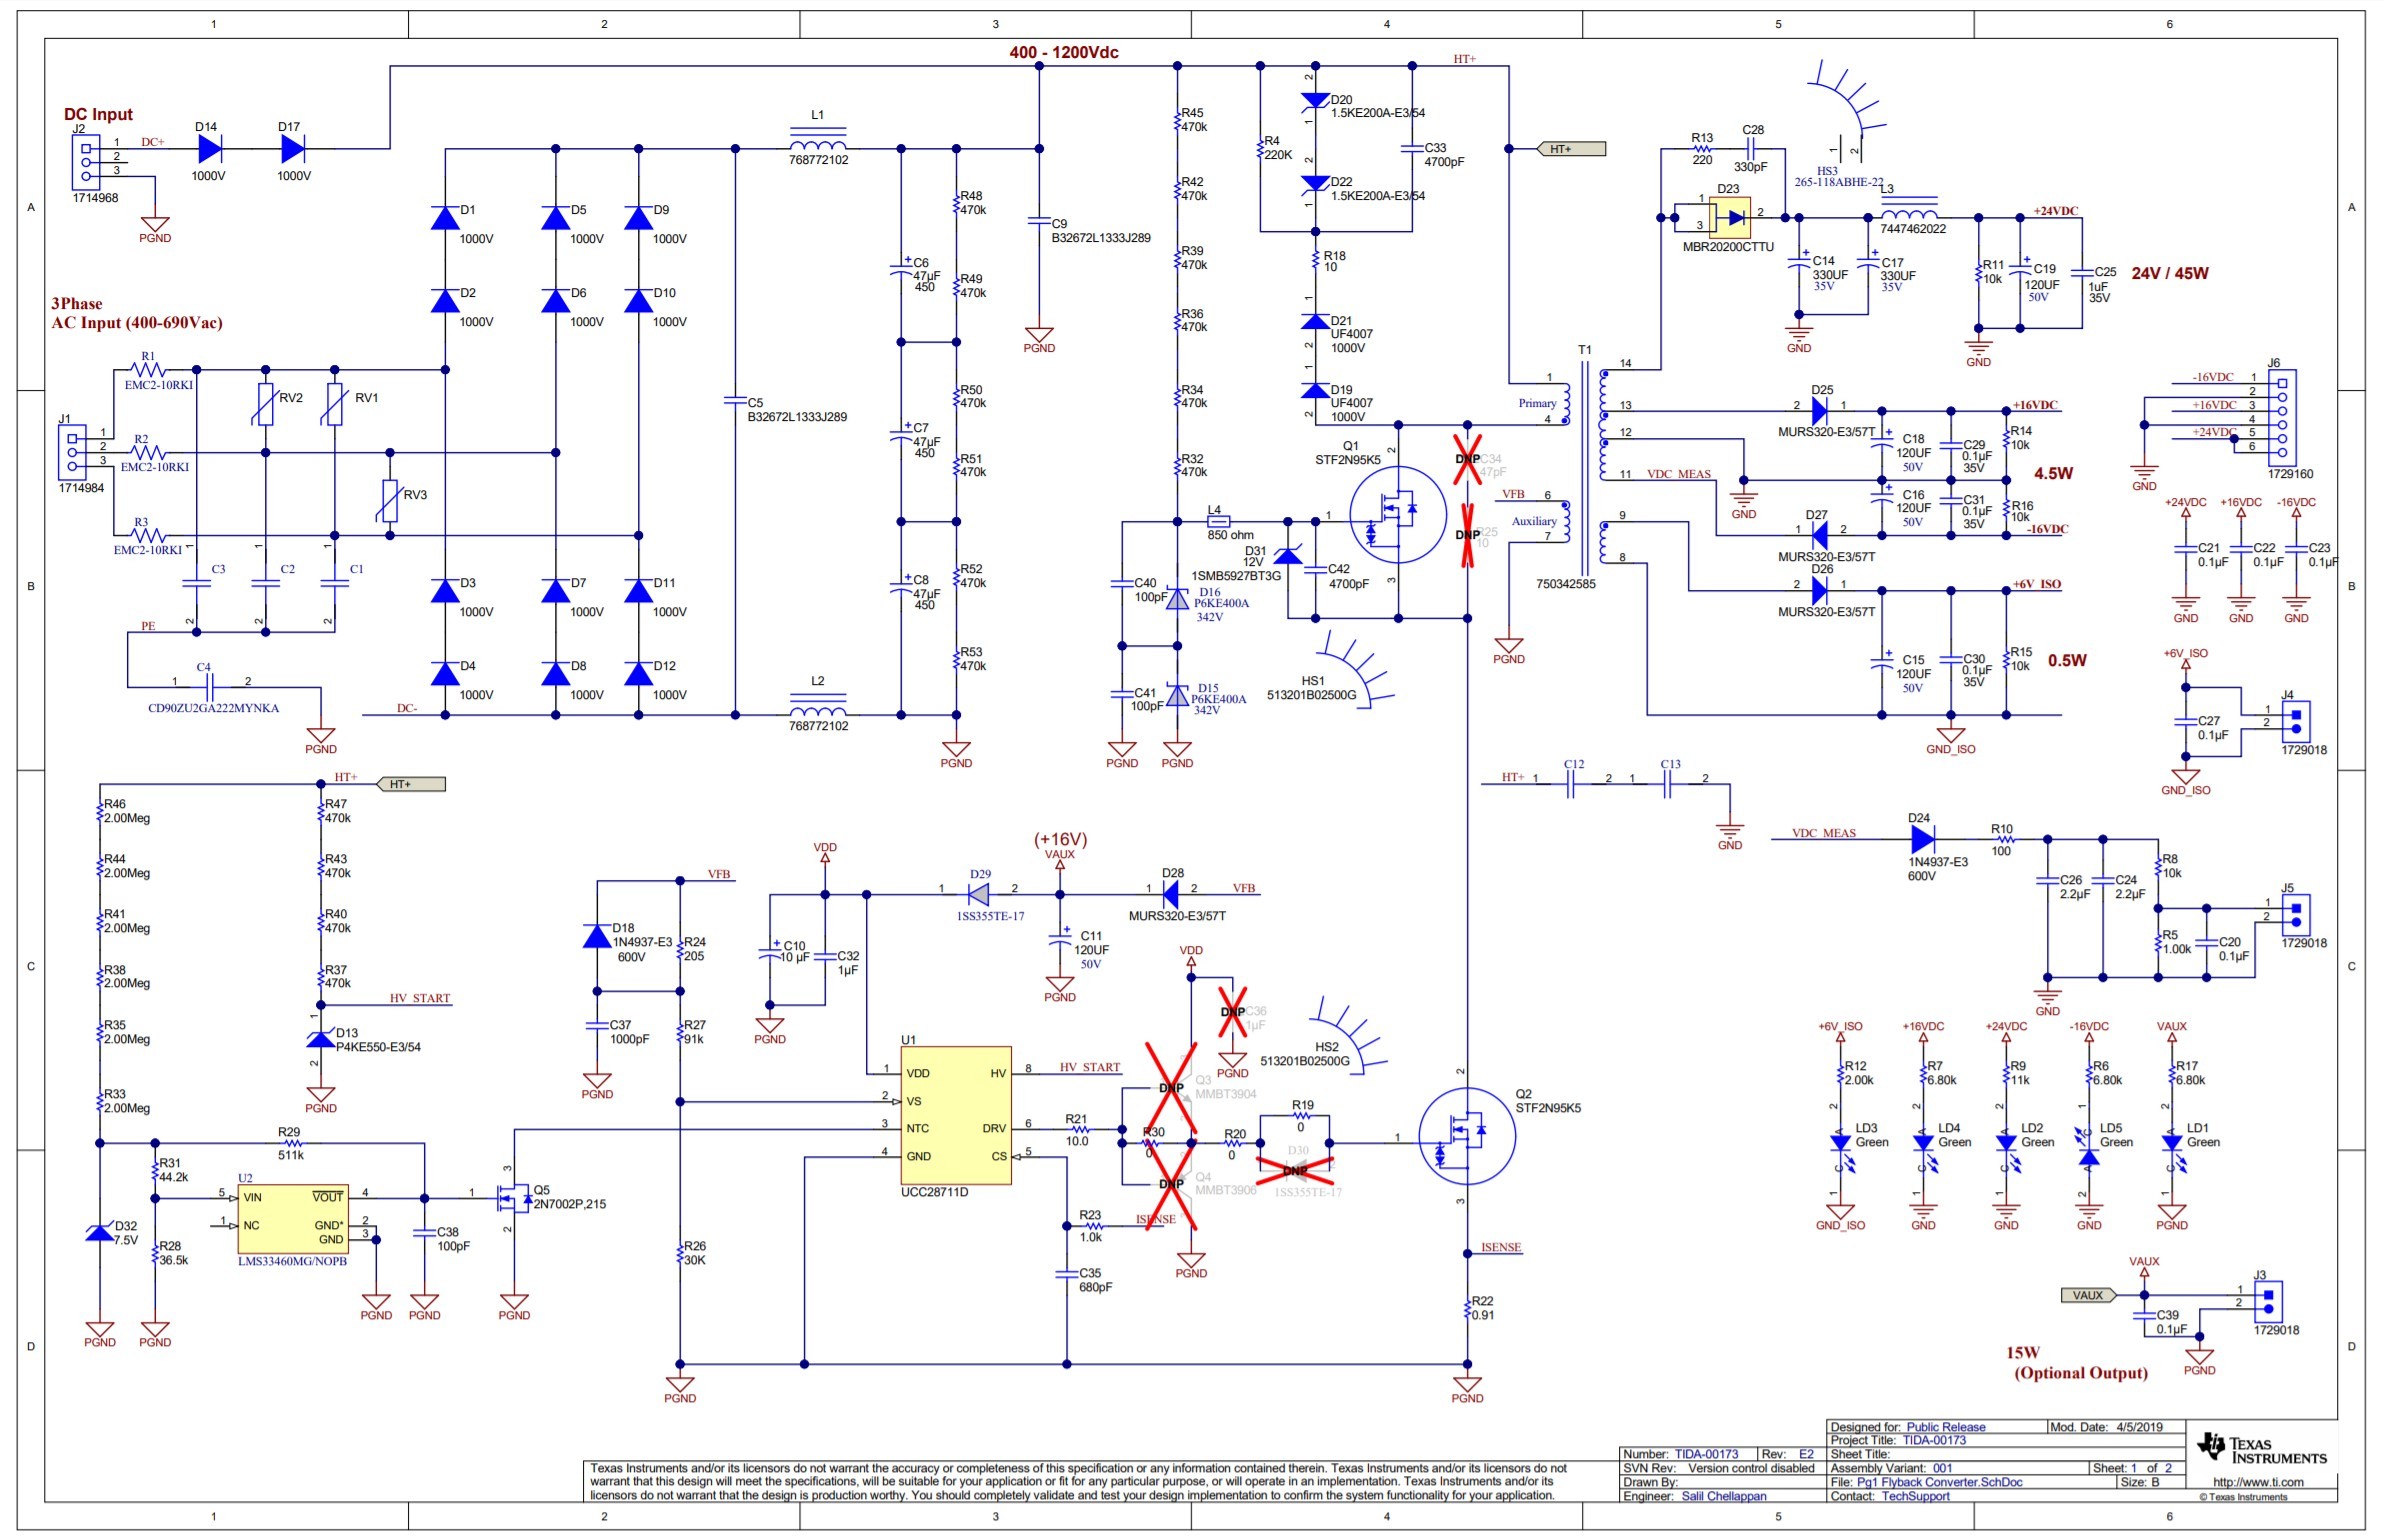The image size is (2384, 1540).
Task: Open the Public Release link
Action: pyautogui.click(x=1945, y=1427)
